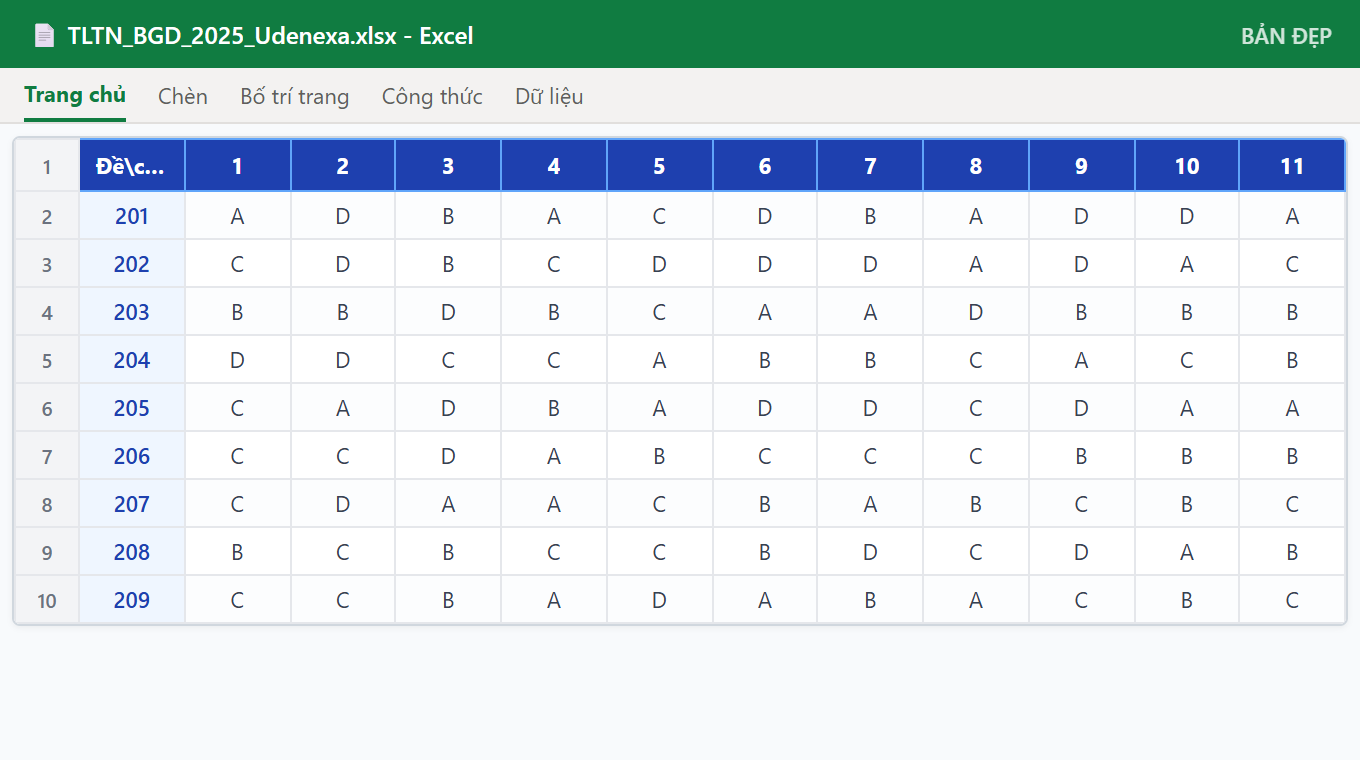Image resolution: width=1360 pixels, height=760 pixels.
Task: Select exam code cell 205
Action: [x=133, y=408]
